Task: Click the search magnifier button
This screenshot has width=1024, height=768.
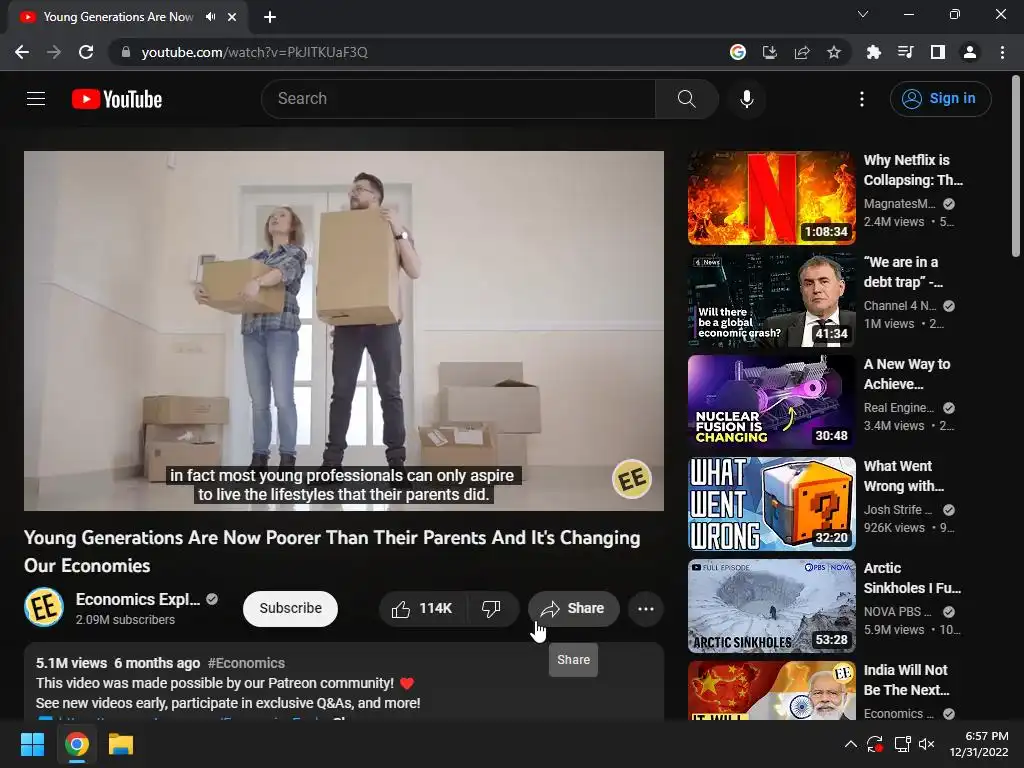Action: click(686, 99)
